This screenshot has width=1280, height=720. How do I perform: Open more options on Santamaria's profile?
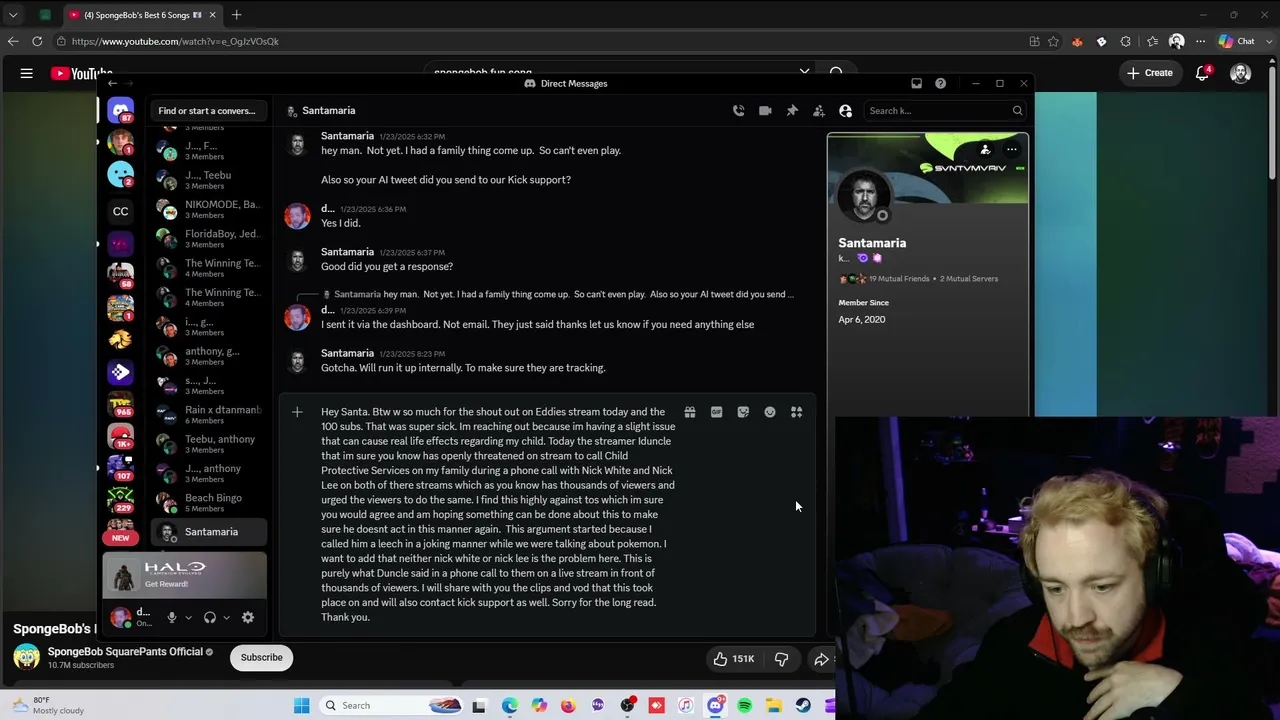(x=1012, y=150)
